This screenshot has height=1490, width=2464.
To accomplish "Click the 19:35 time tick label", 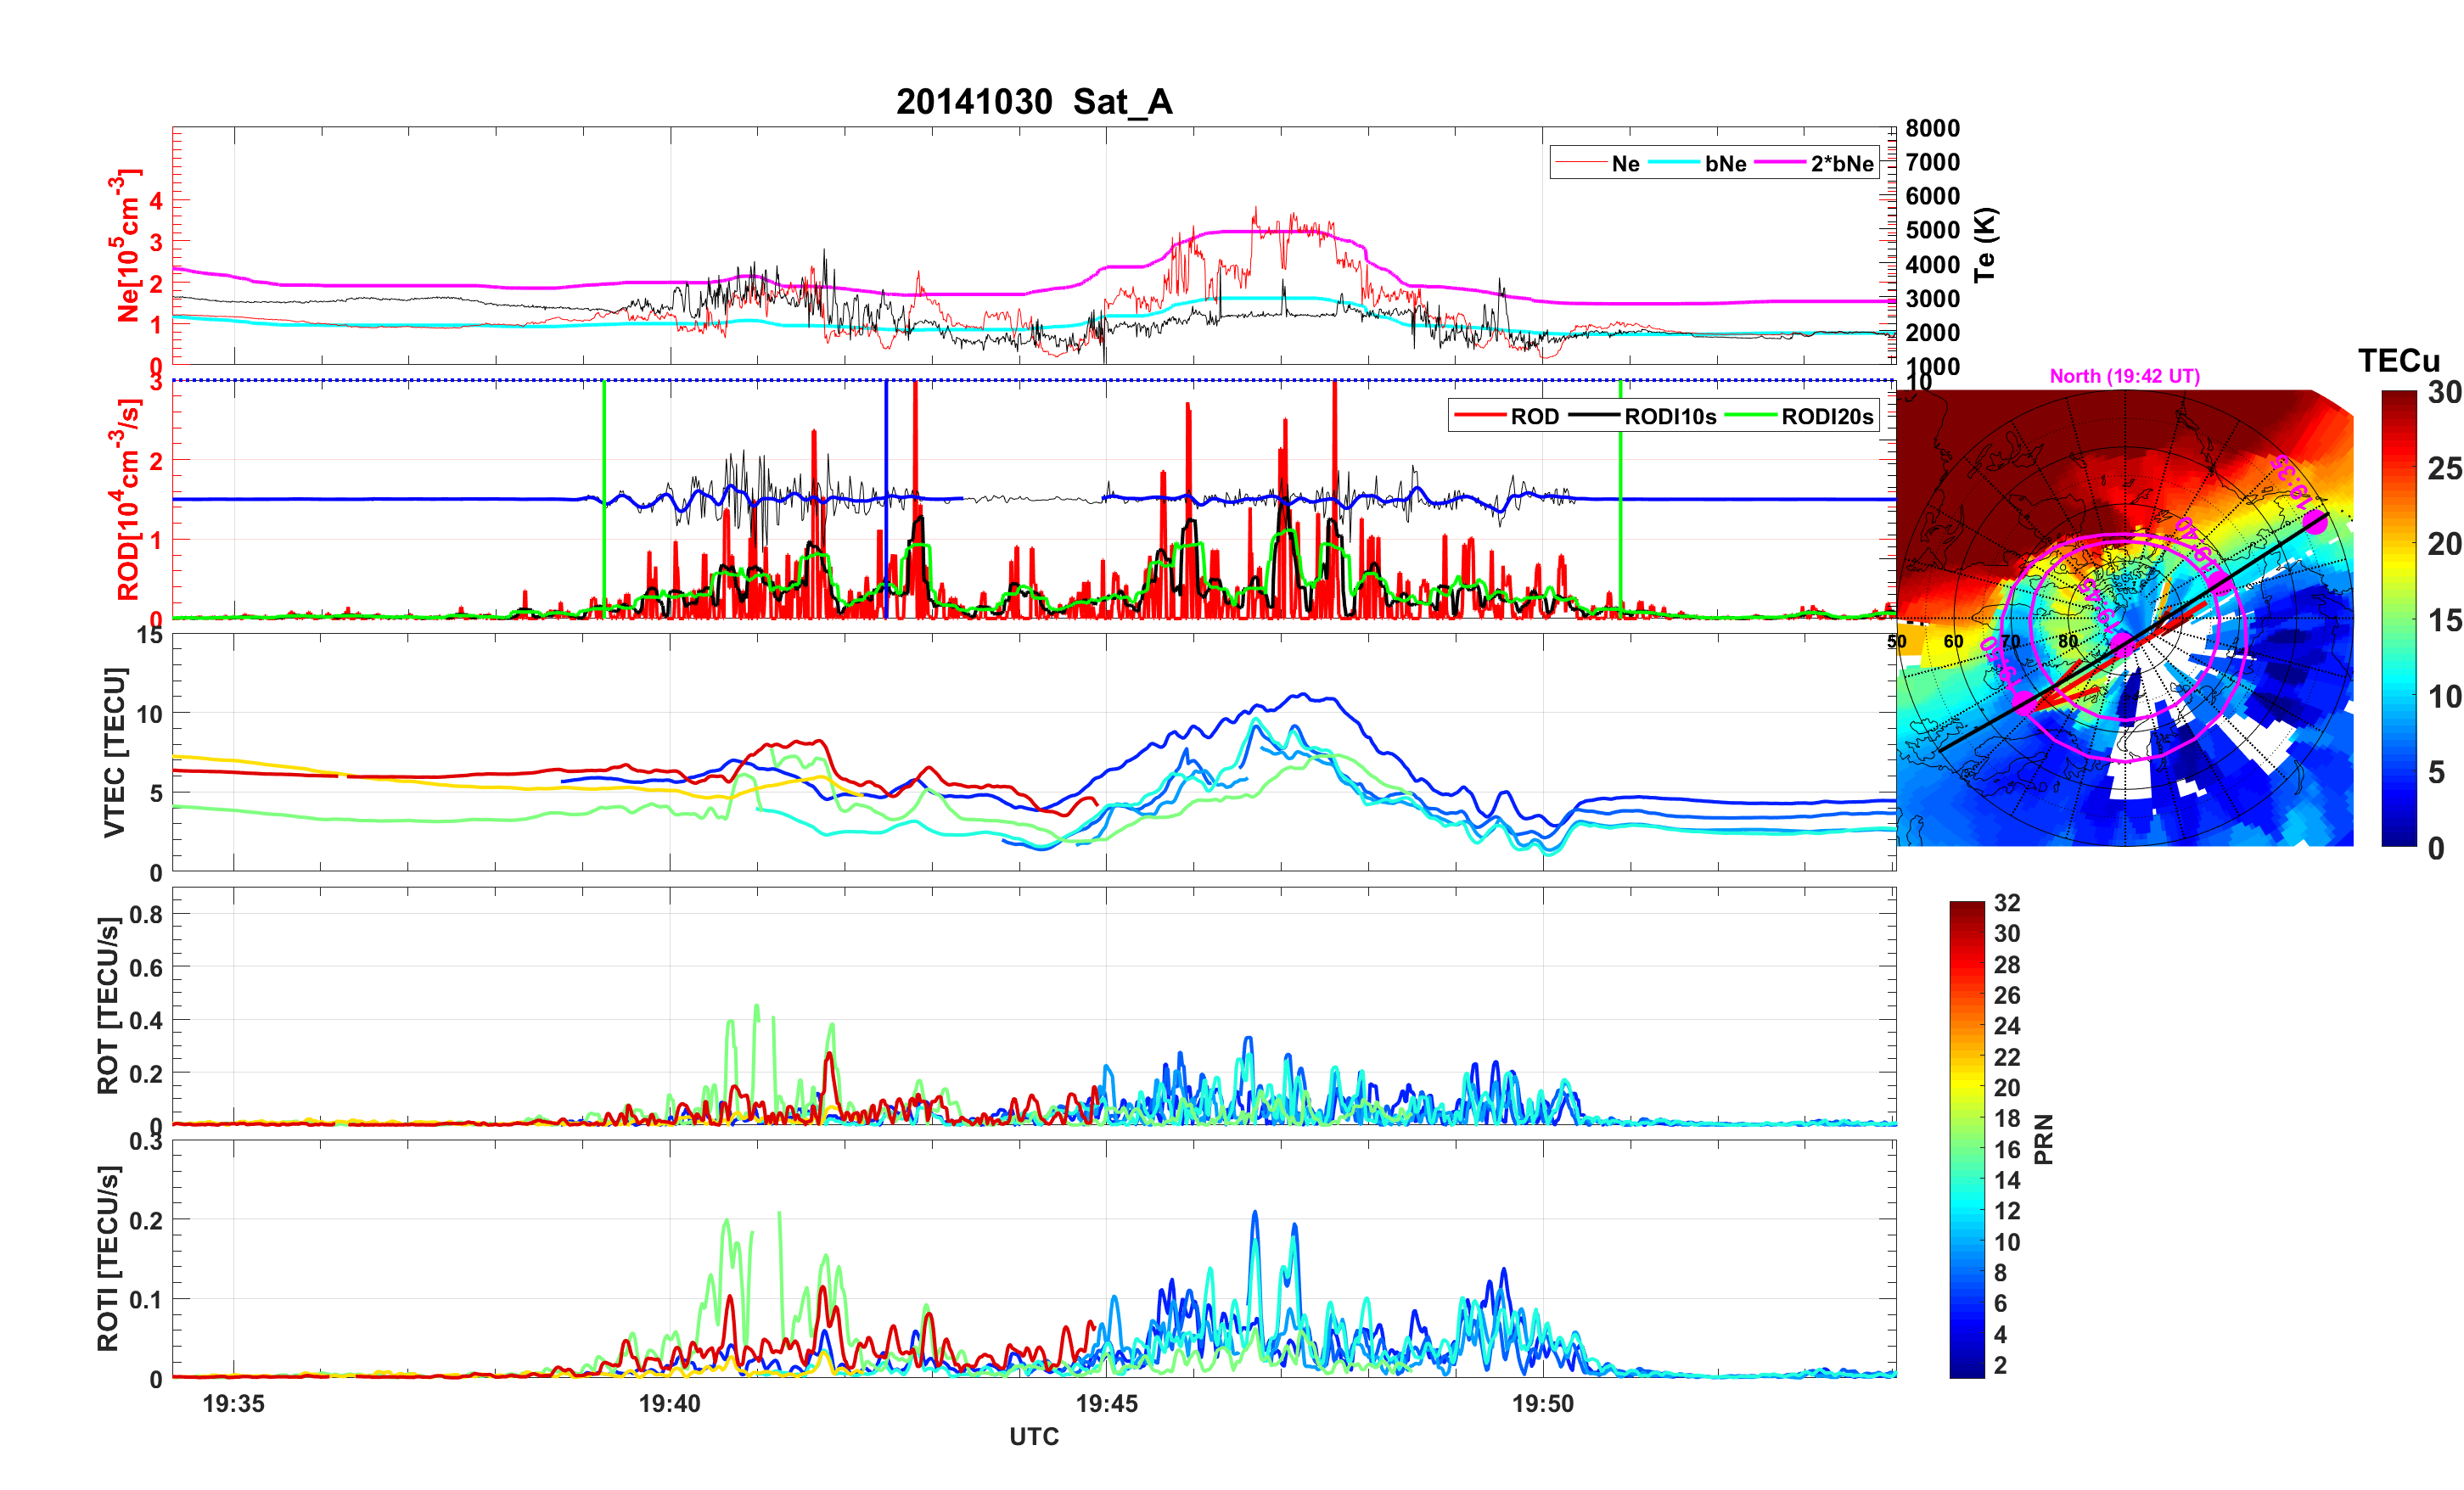I will 234,1403.
